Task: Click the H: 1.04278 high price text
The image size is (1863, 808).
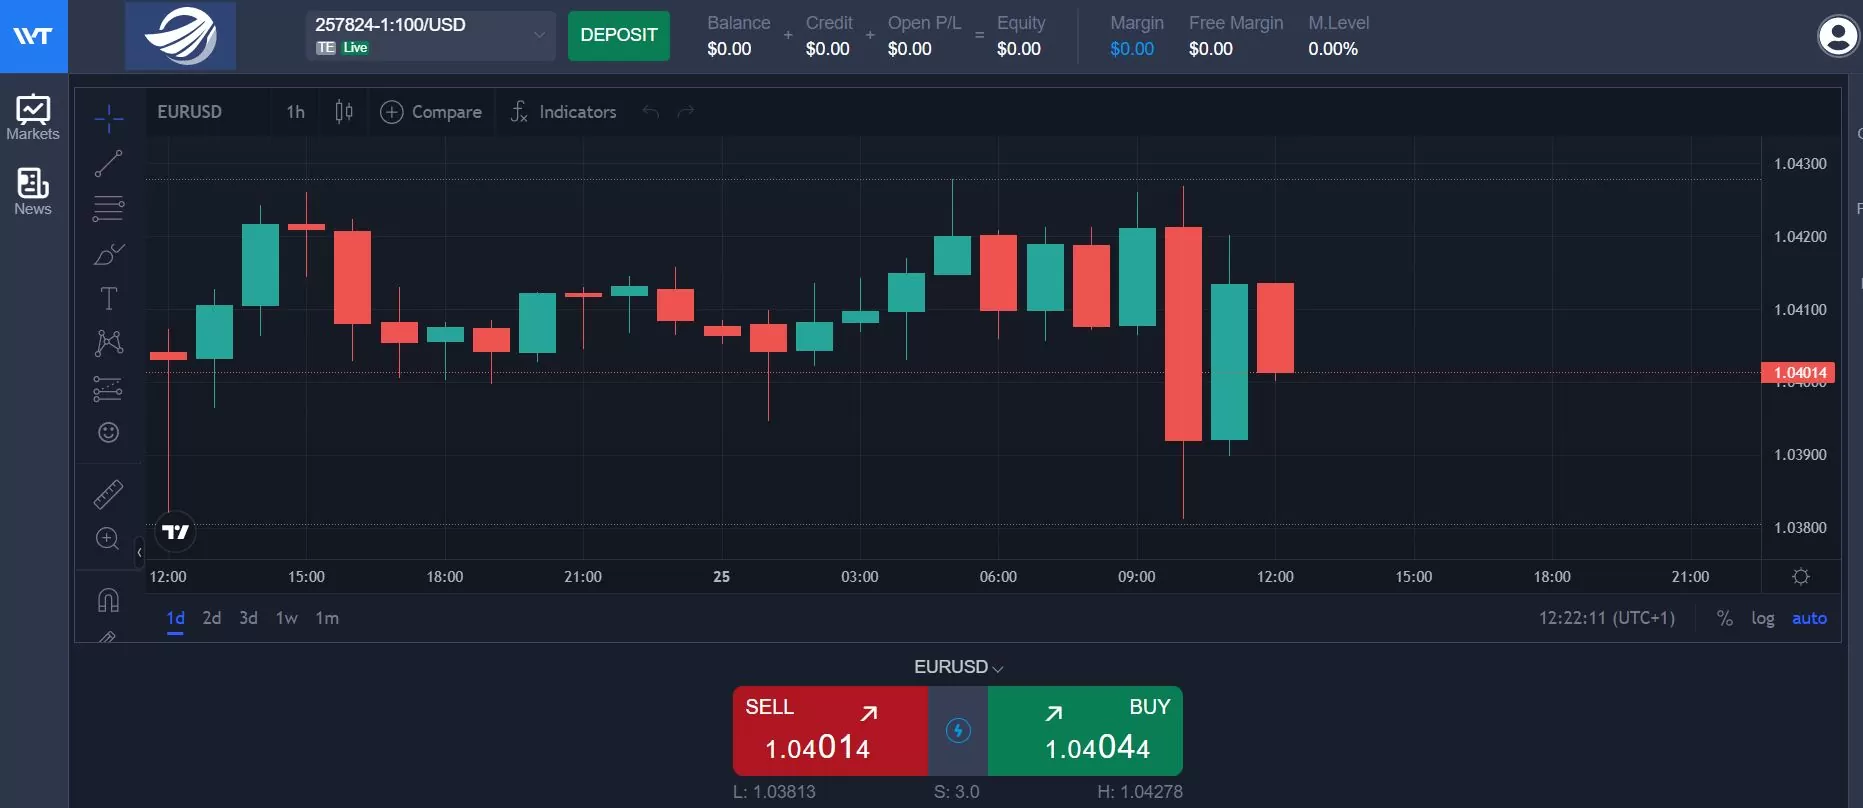Action: 1140,792
